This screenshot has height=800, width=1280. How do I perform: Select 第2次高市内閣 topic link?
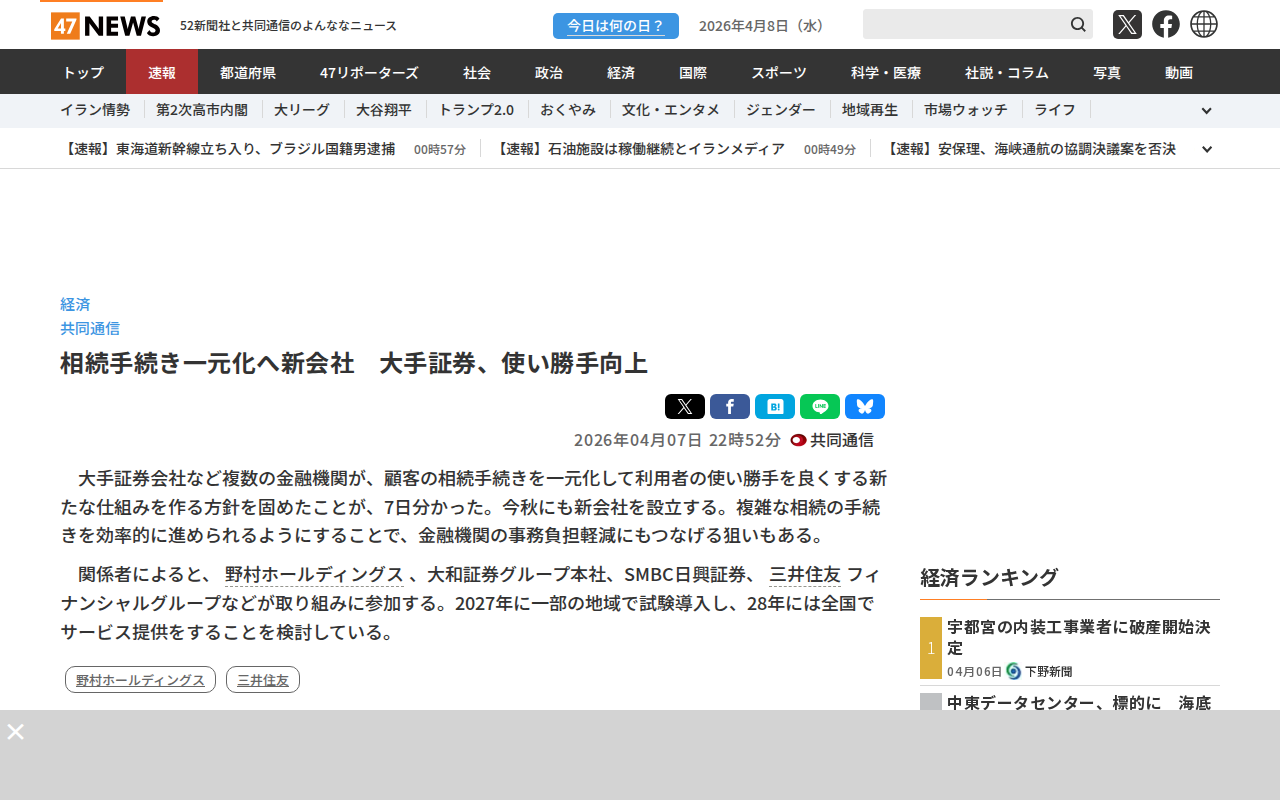(x=202, y=110)
